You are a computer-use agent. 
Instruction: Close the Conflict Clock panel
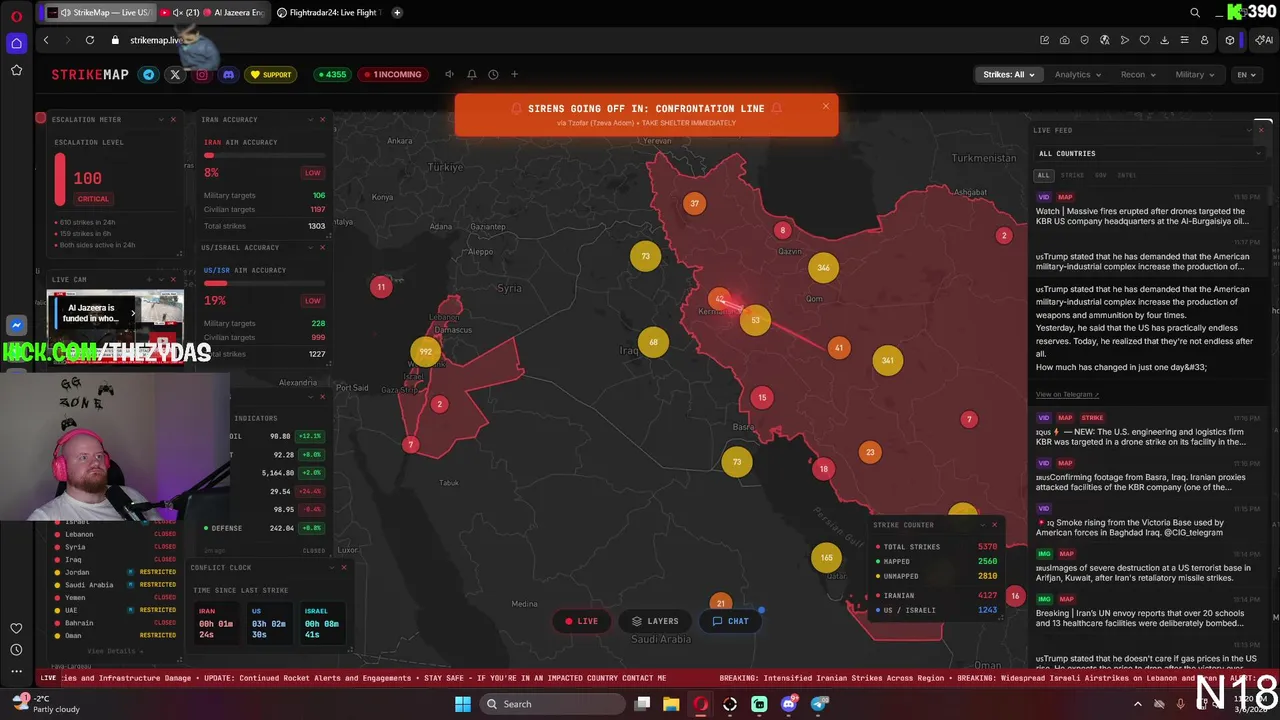click(344, 567)
